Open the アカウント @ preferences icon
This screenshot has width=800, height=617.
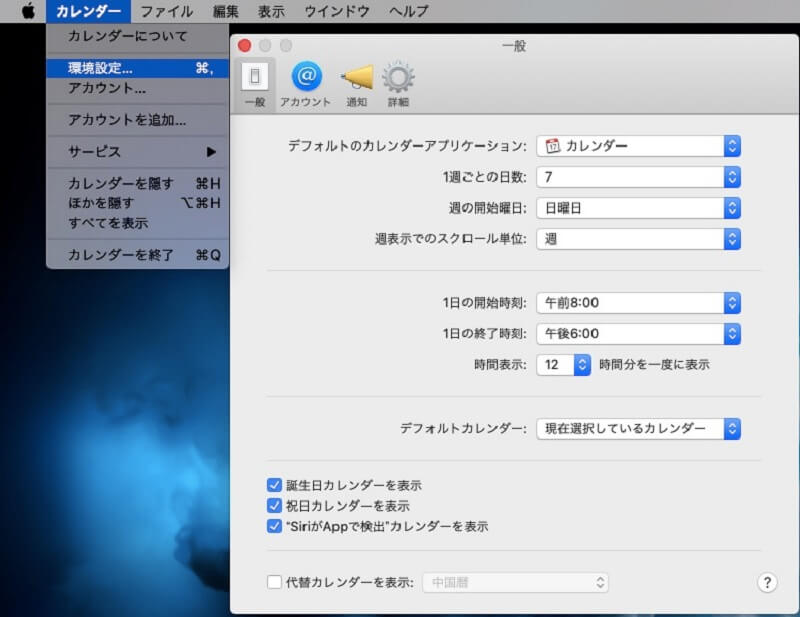(x=306, y=84)
